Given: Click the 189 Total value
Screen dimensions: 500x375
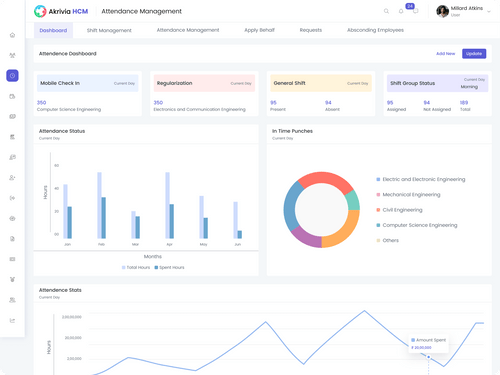Looking at the screenshot, I should pos(464,103).
